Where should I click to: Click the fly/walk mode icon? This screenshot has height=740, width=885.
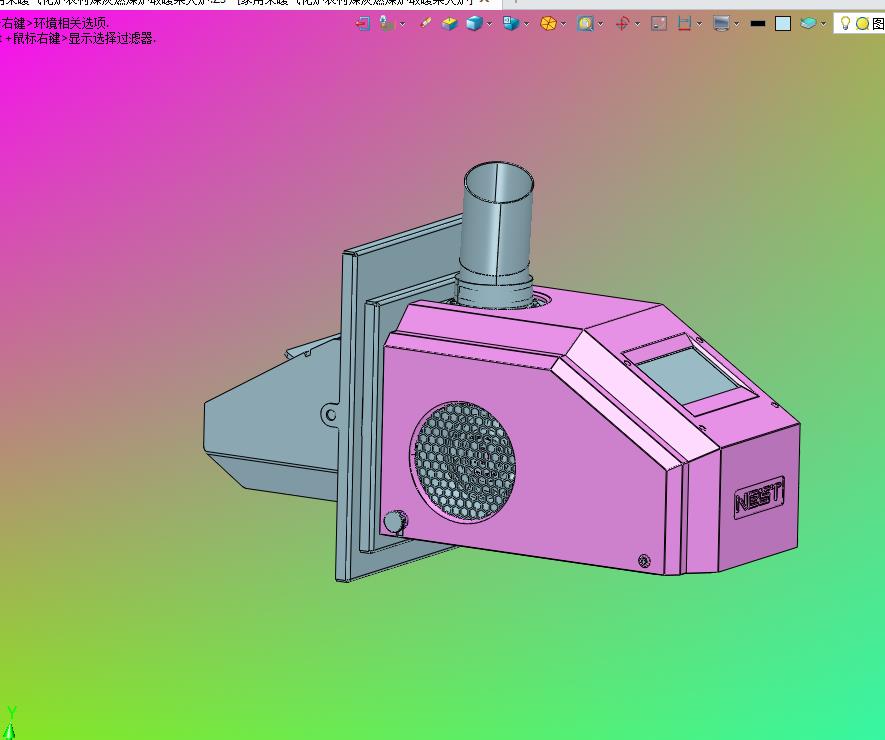[x=387, y=24]
